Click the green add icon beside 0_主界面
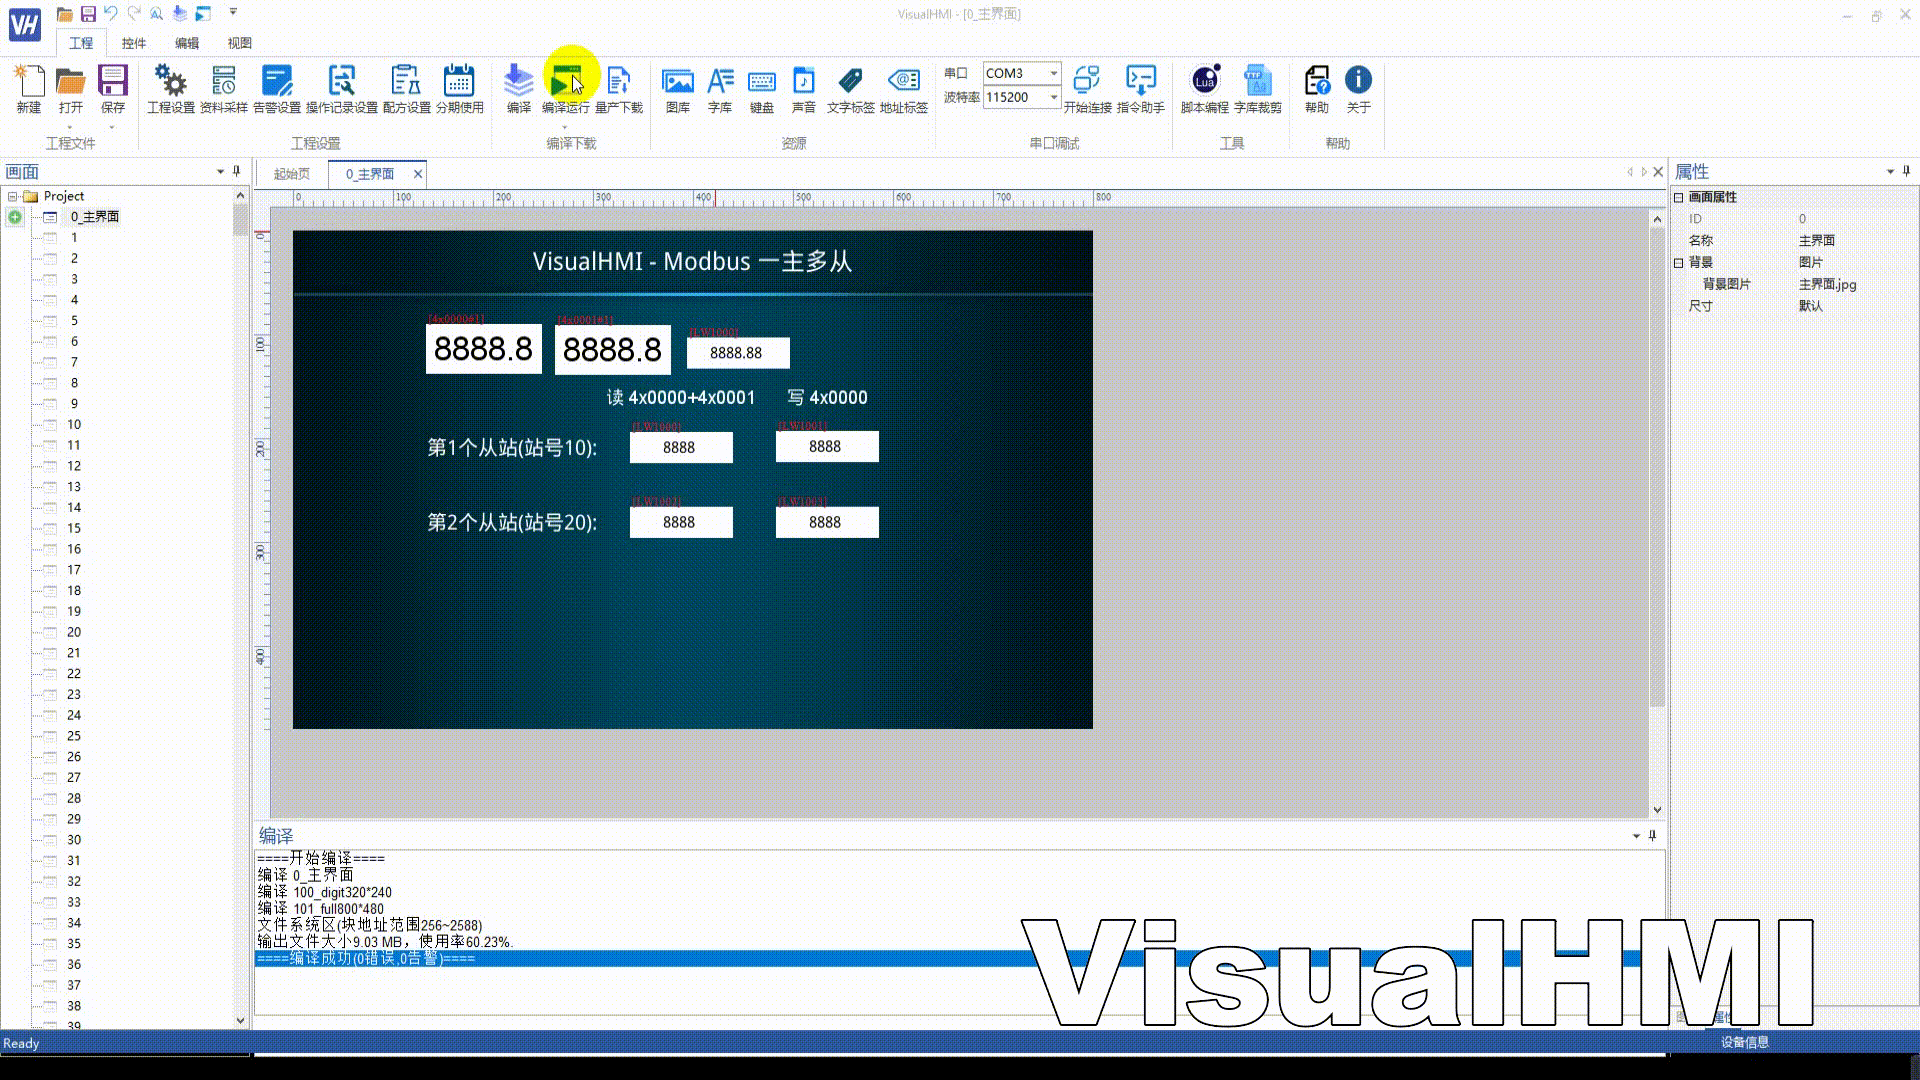Image resolution: width=1920 pixels, height=1080 pixels. click(15, 217)
